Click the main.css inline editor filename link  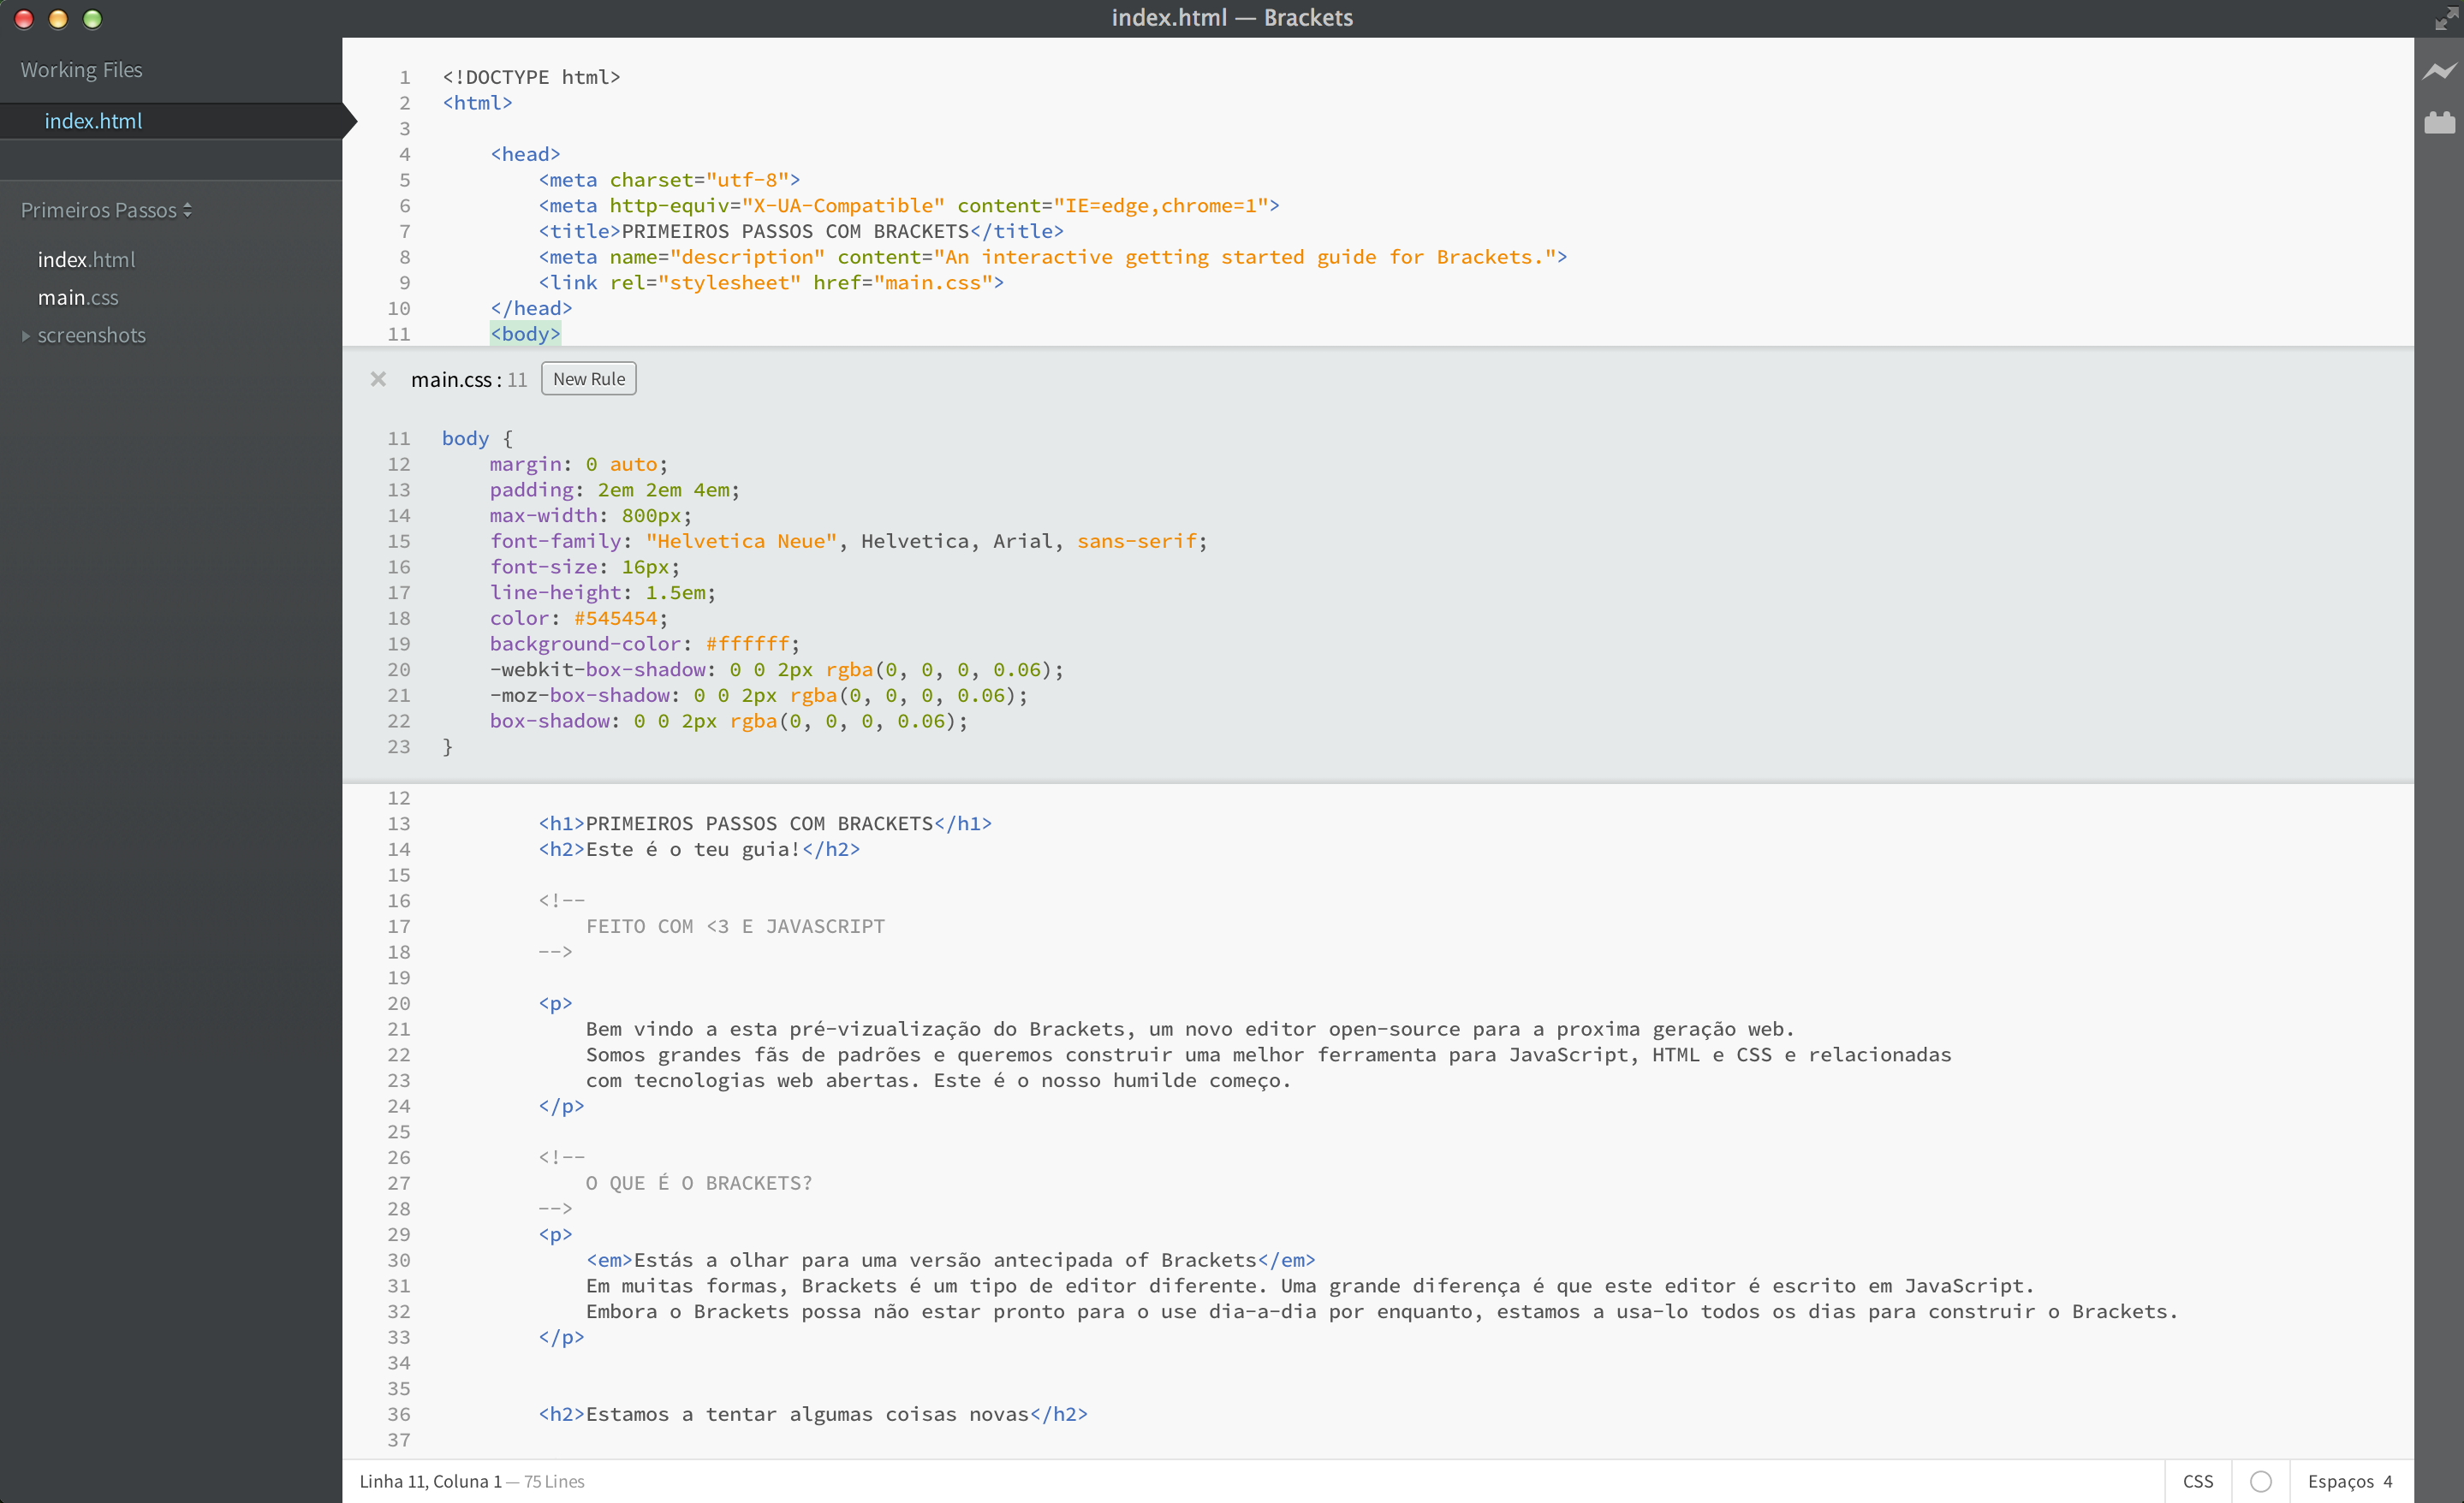pyautogui.click(x=451, y=380)
